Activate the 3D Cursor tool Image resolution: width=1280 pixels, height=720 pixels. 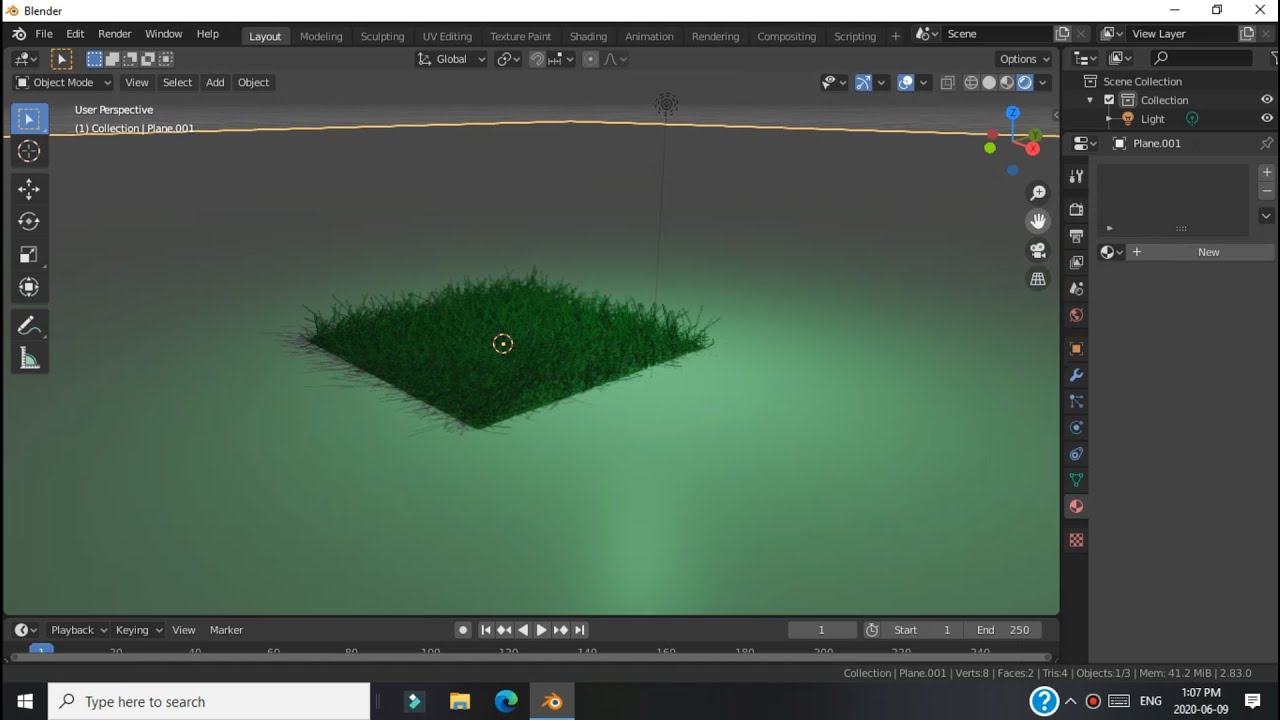[x=29, y=152]
